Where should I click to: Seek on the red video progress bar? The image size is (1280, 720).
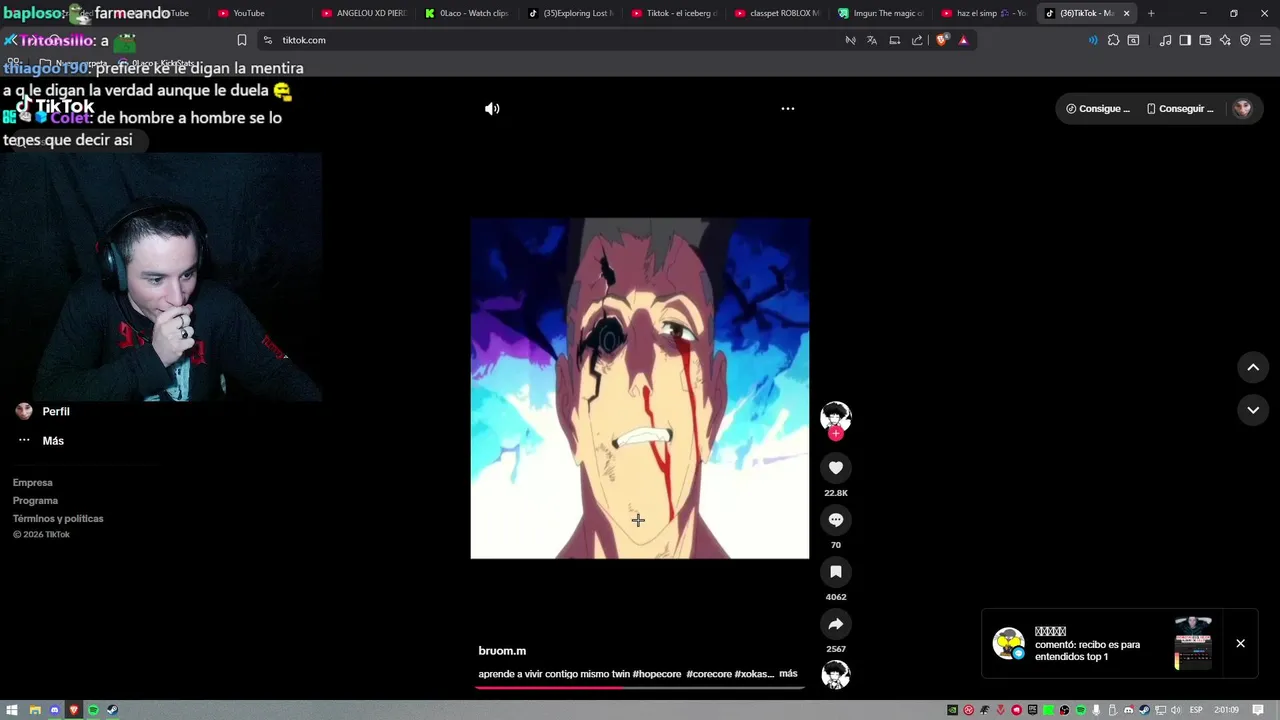click(x=640, y=687)
